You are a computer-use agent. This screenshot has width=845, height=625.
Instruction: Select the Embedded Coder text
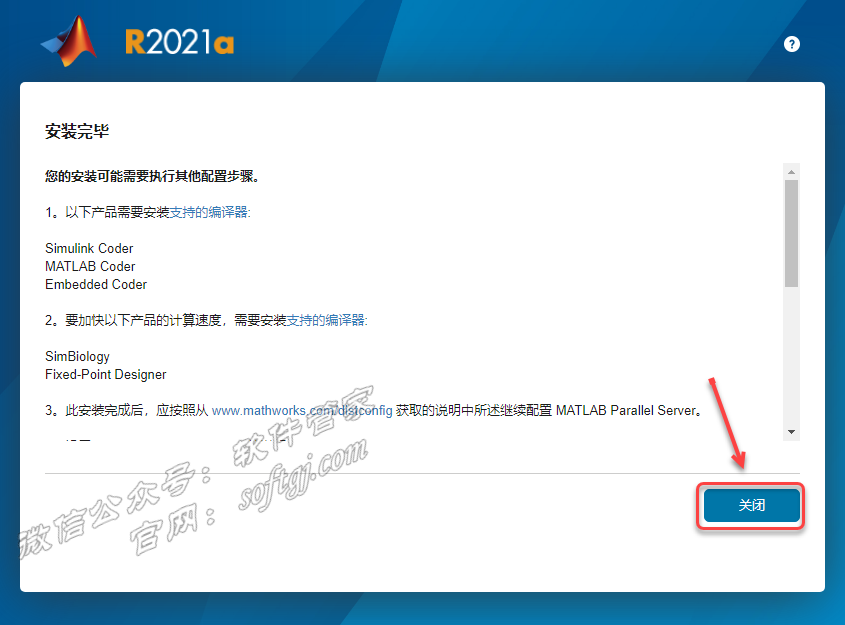96,284
